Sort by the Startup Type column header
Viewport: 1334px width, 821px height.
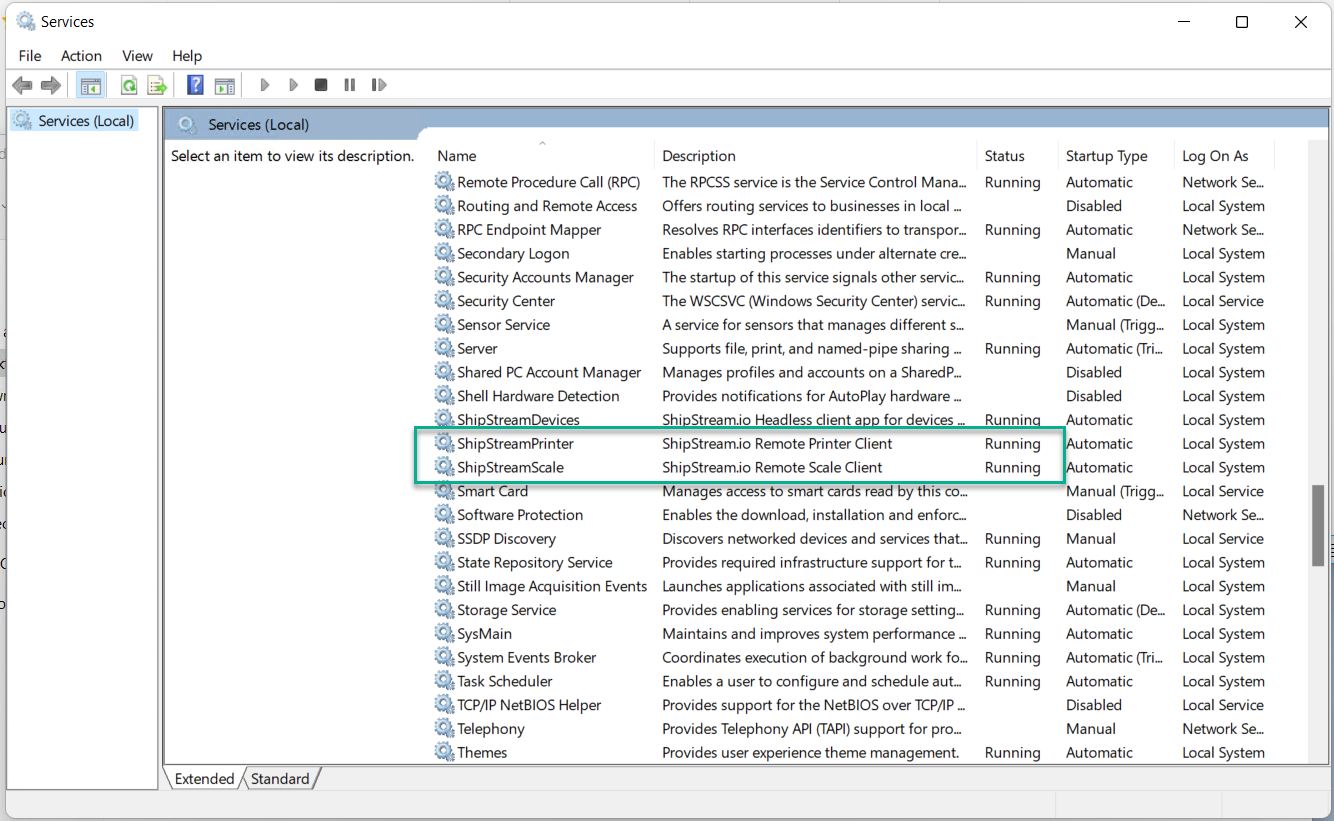point(1106,156)
